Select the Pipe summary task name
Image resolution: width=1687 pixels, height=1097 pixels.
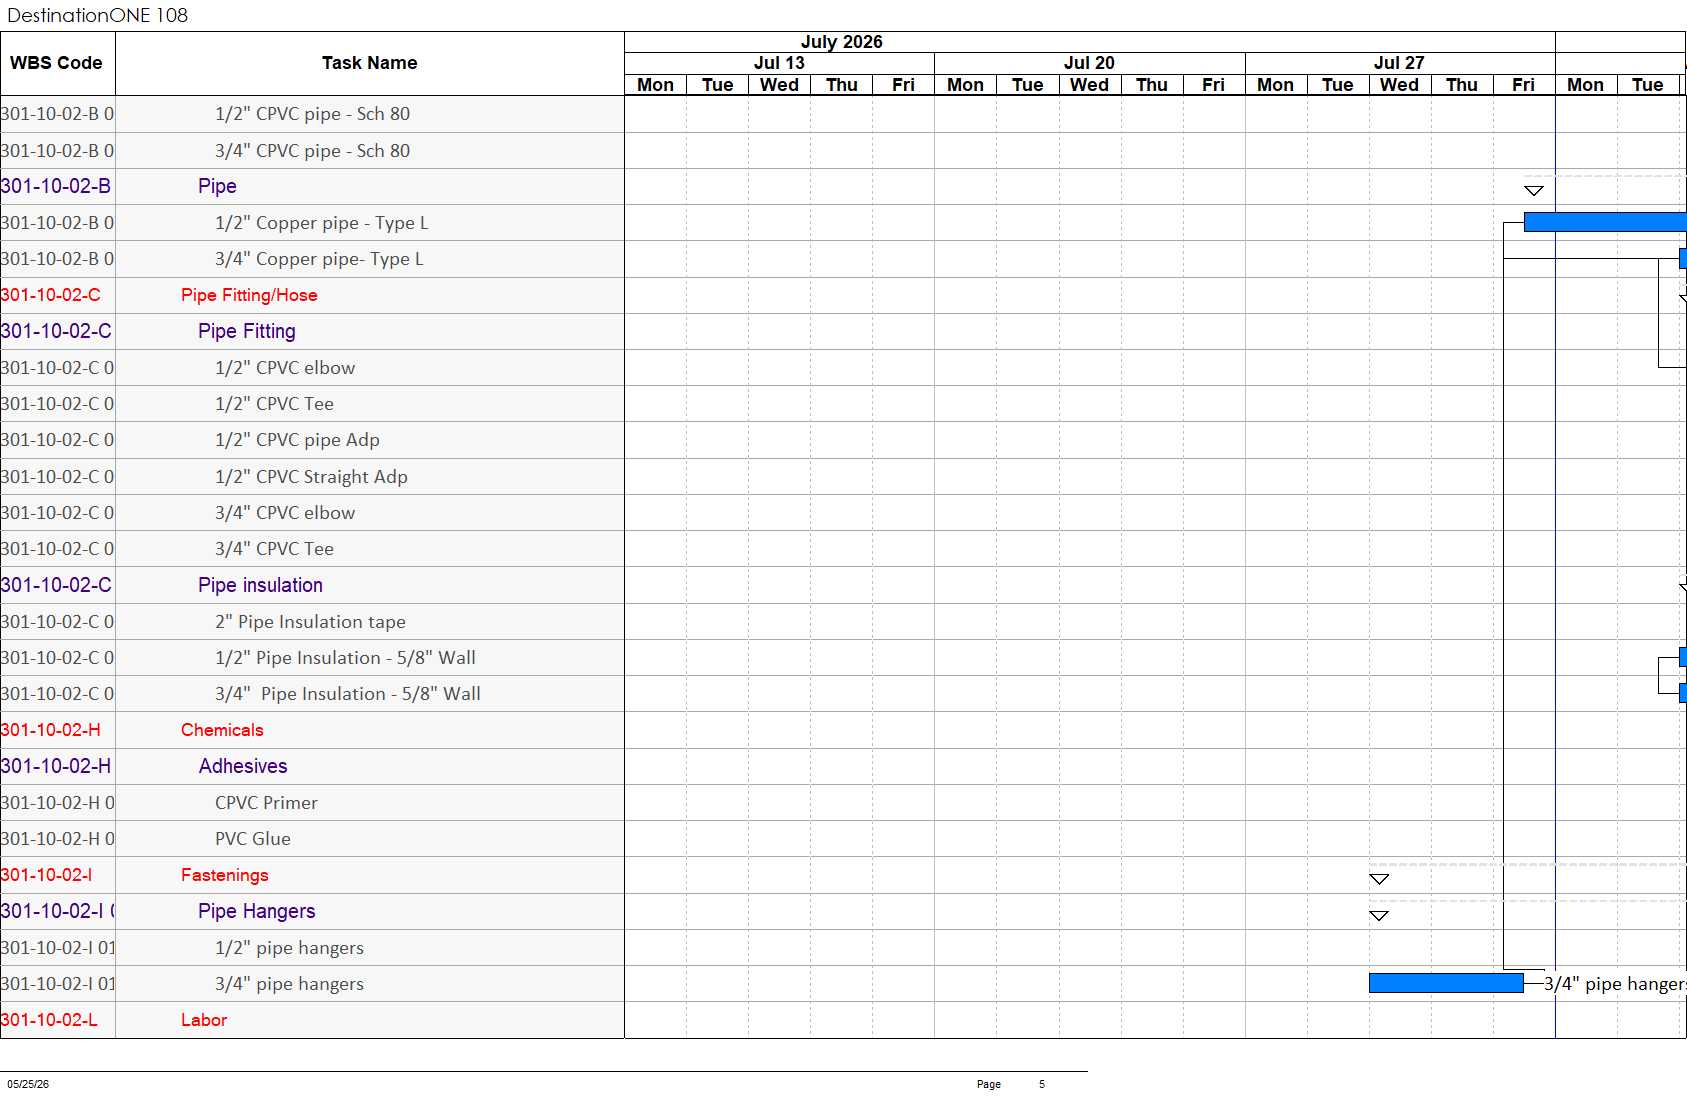(x=217, y=186)
